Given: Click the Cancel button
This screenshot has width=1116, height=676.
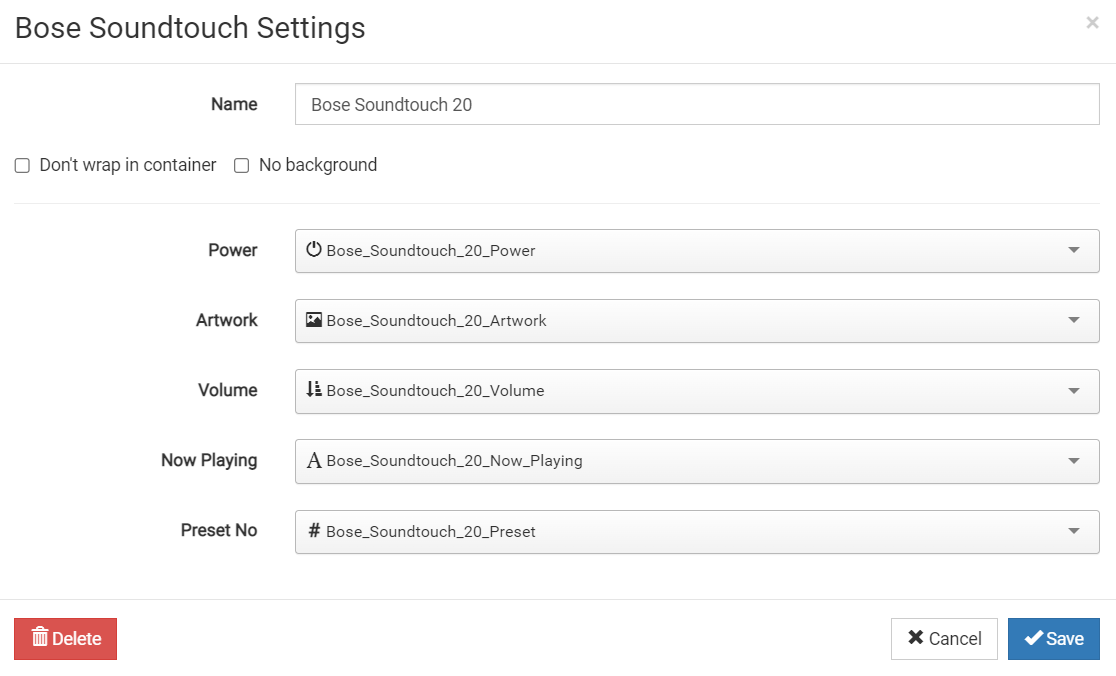Looking at the screenshot, I should [944, 639].
